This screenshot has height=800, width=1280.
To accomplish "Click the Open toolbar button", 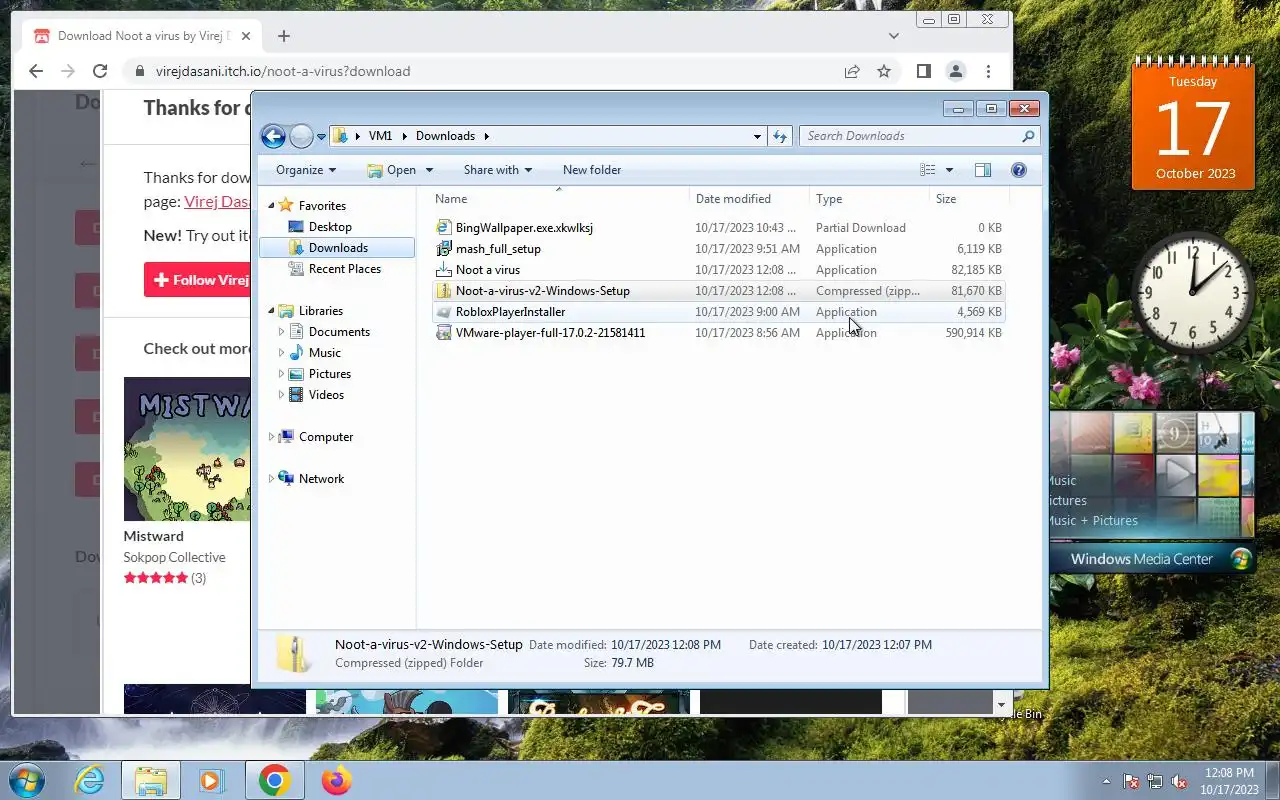I will click(x=391, y=170).
